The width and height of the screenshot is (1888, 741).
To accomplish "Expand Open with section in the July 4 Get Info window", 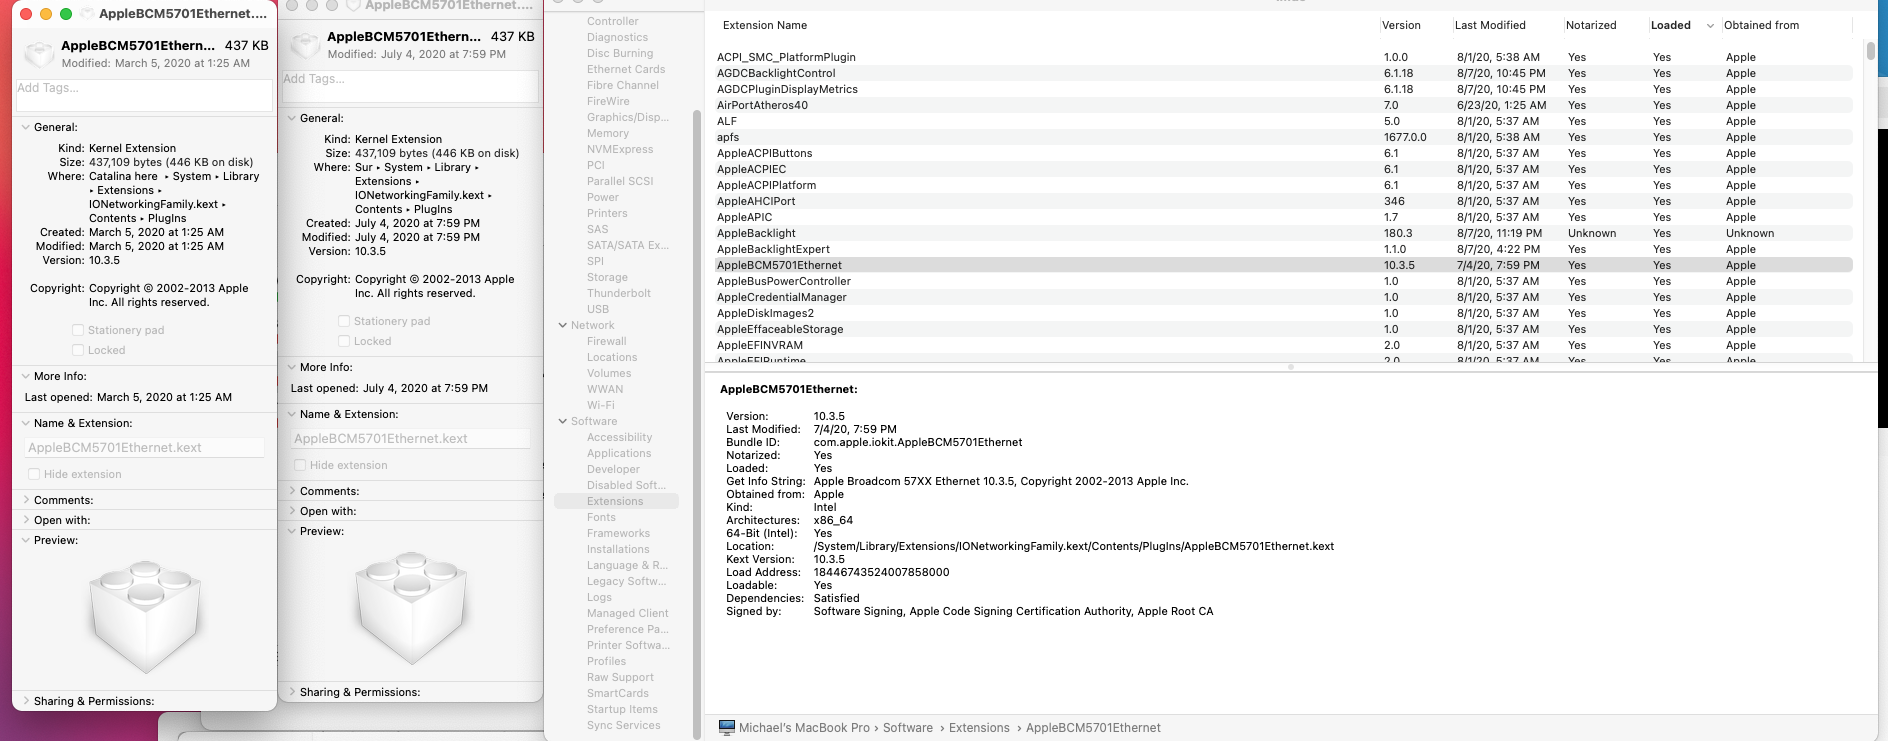I will click(x=291, y=511).
